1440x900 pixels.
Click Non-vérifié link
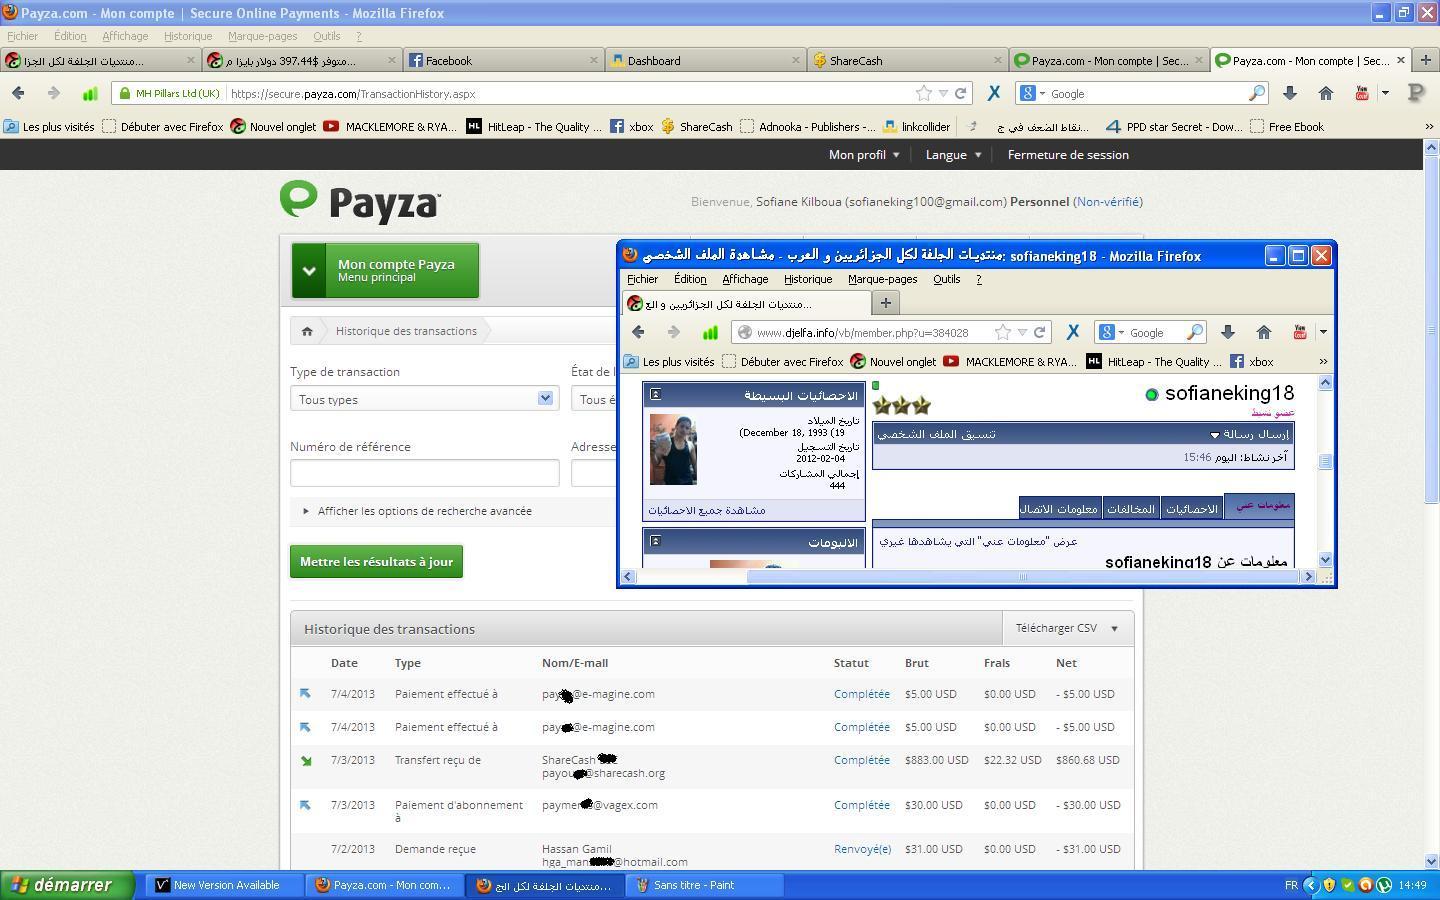[1108, 201]
